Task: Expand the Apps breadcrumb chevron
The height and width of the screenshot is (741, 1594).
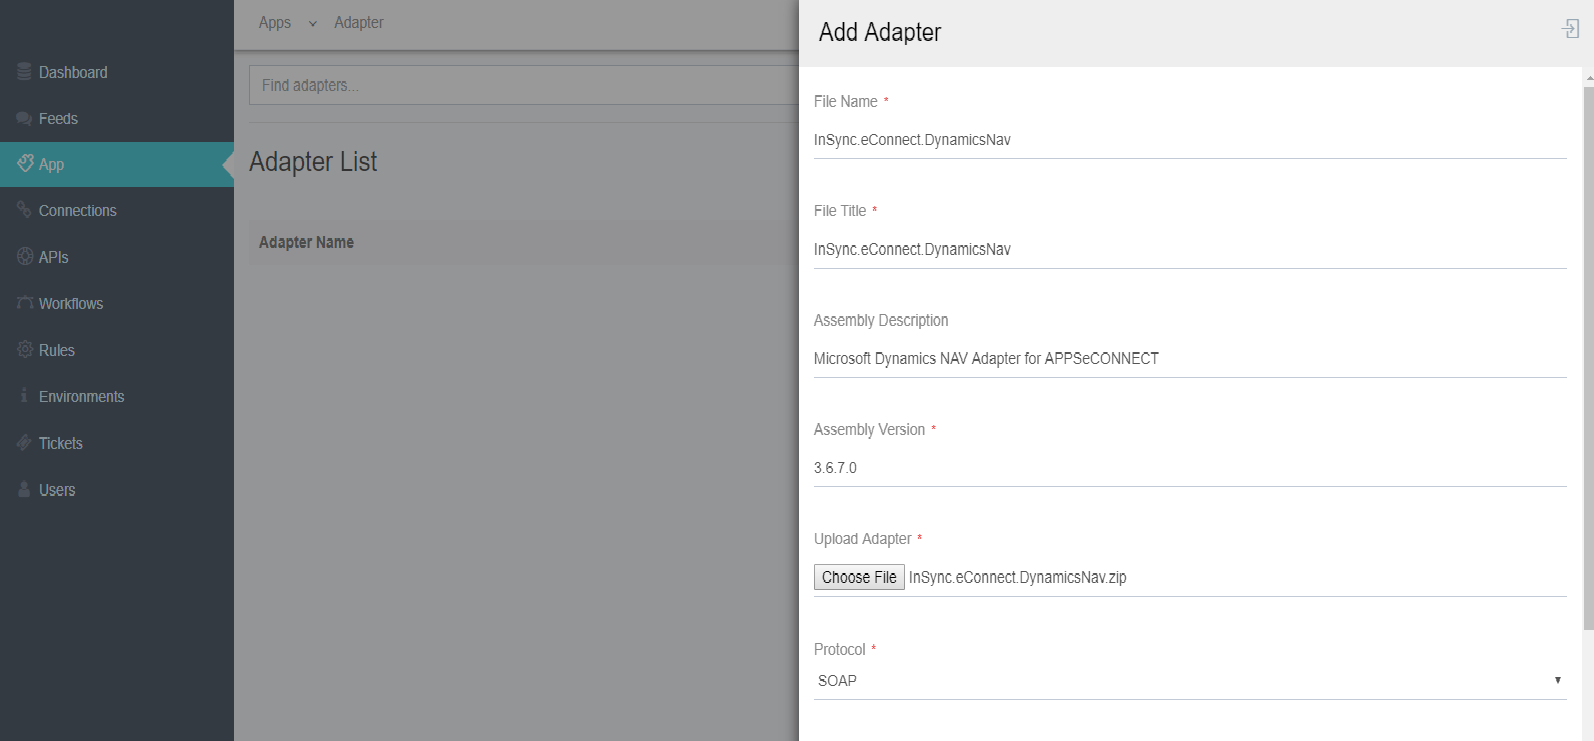Action: (313, 23)
